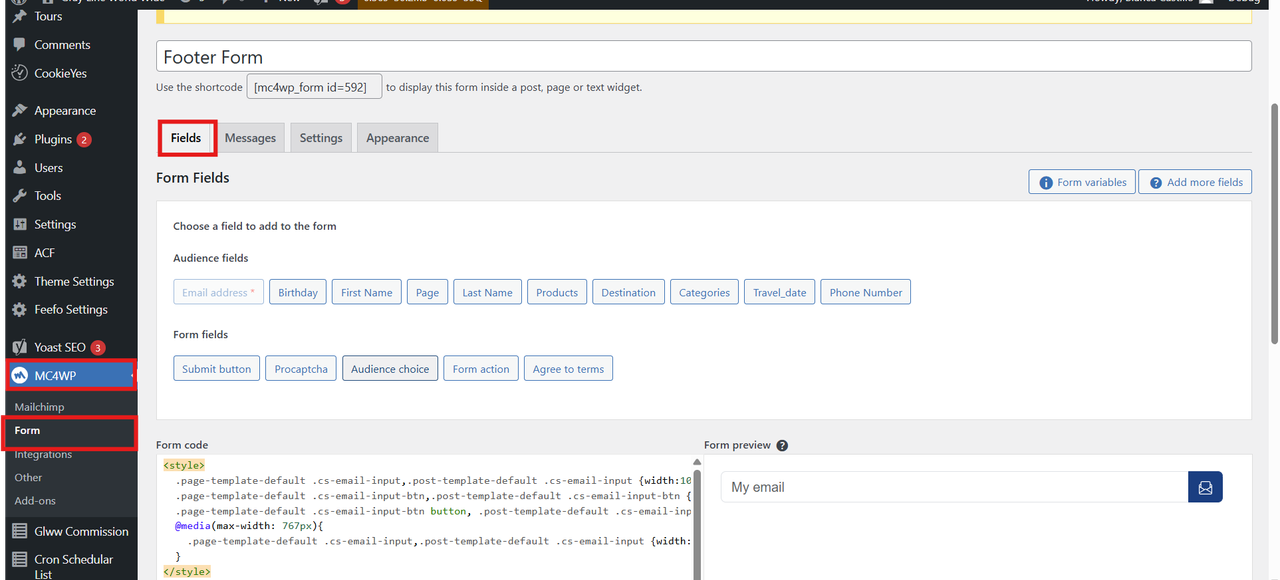Click the Add more fields button
The image size is (1280, 580).
point(1195,182)
